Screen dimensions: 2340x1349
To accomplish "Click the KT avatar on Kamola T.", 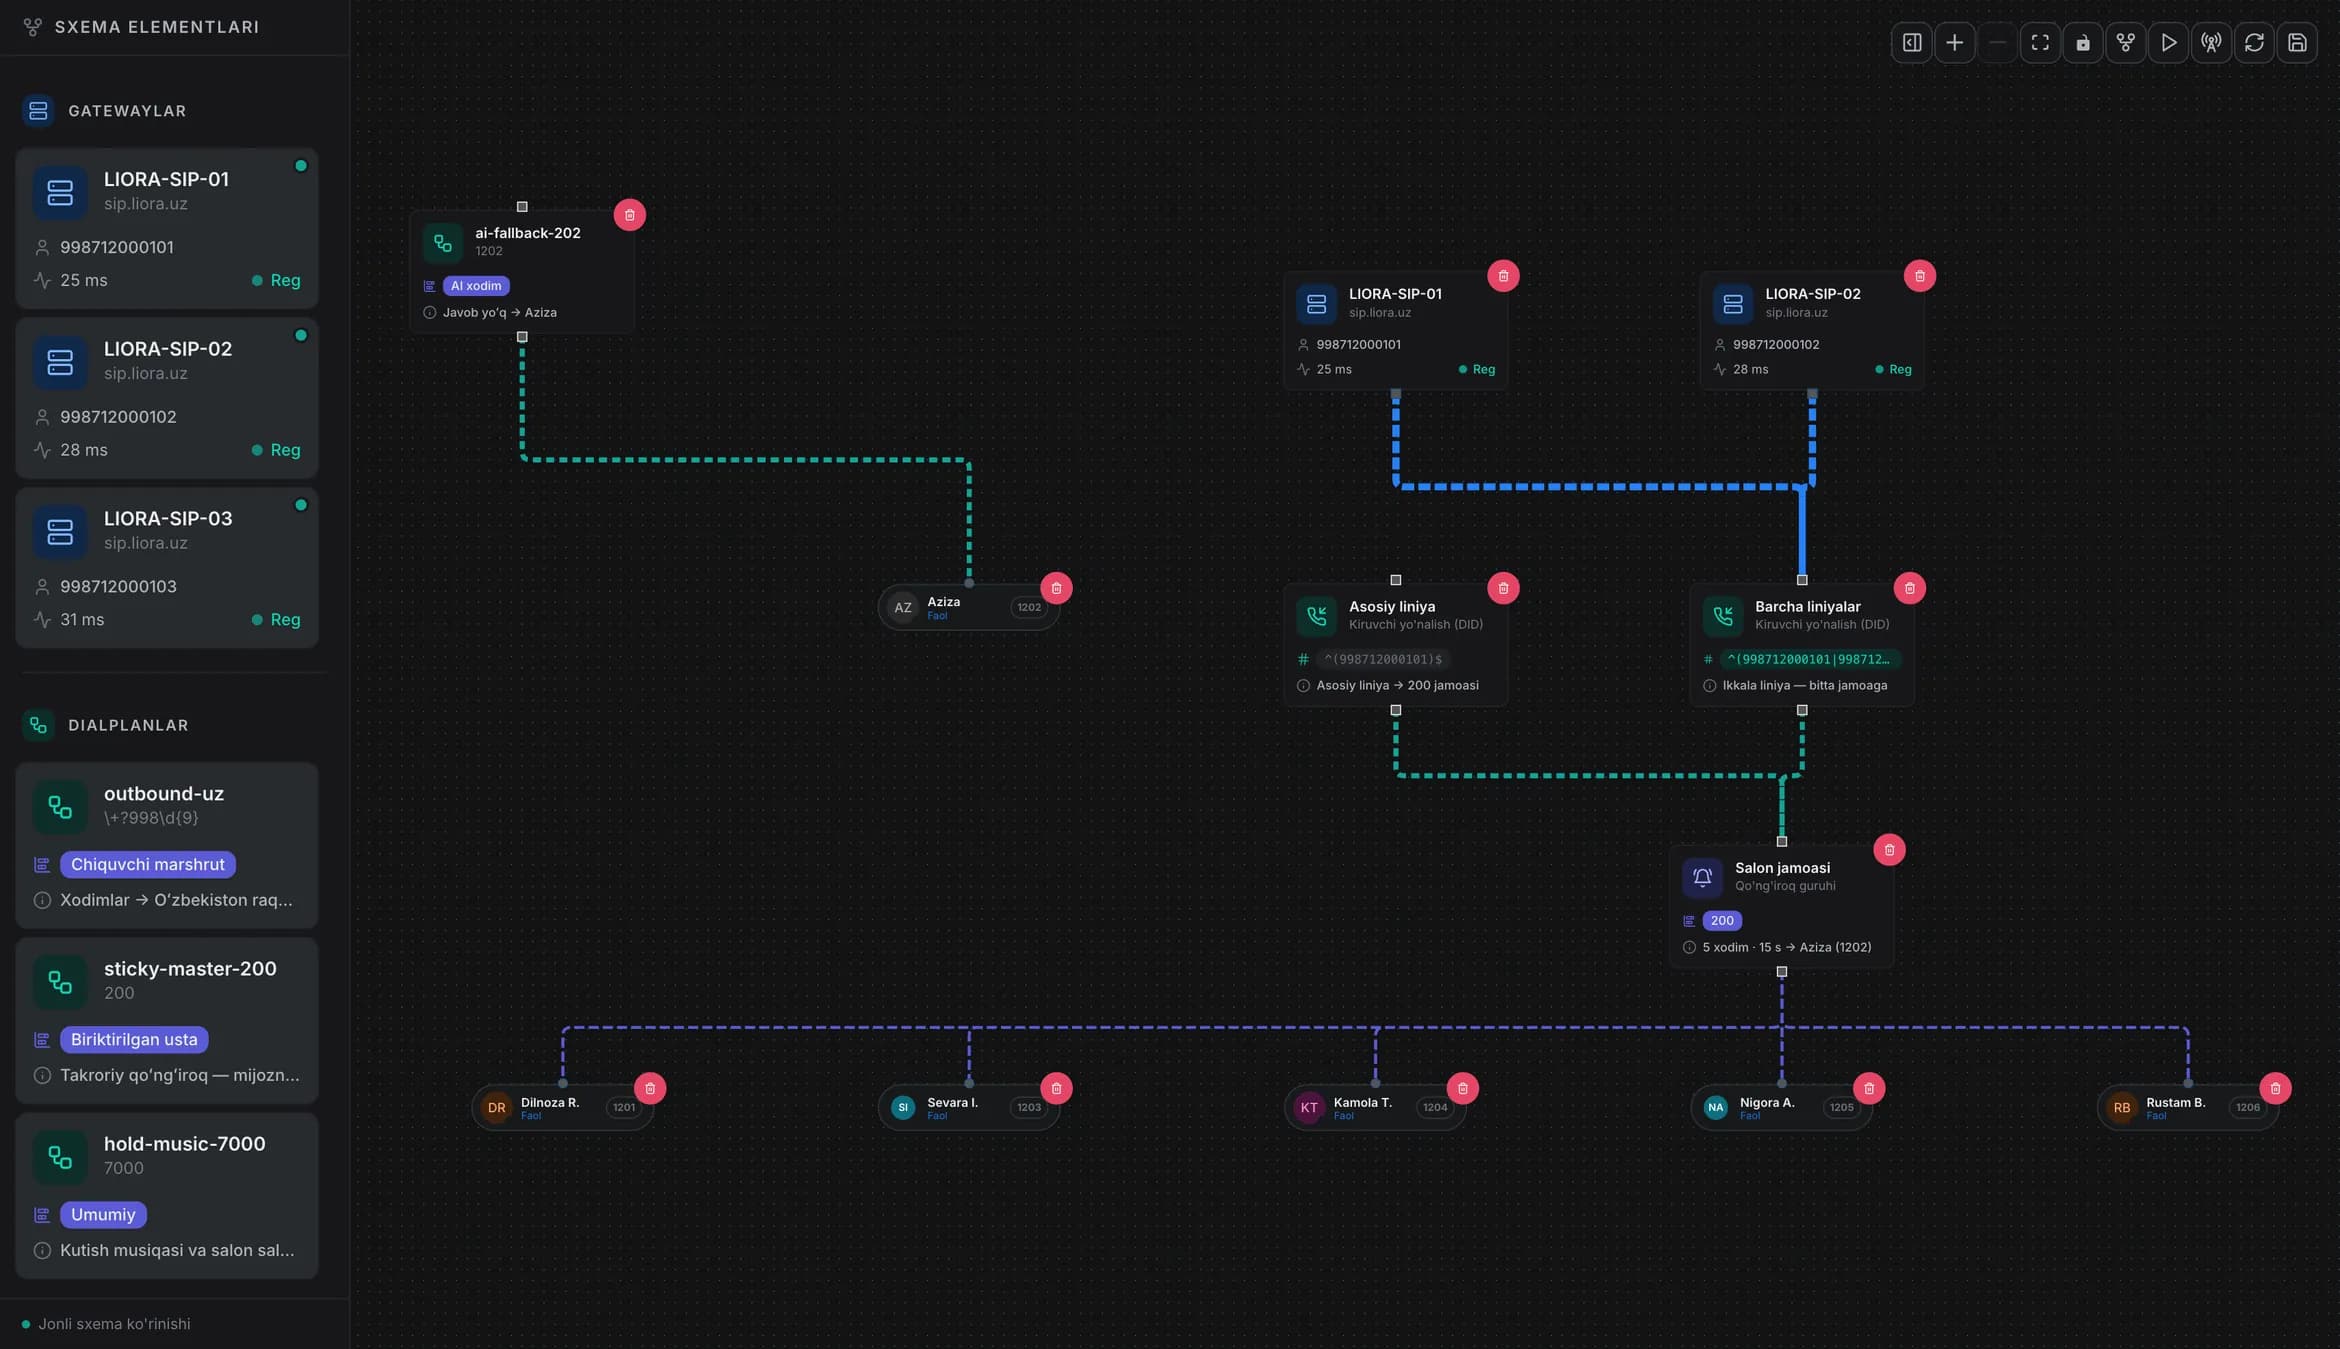I will (x=1309, y=1108).
